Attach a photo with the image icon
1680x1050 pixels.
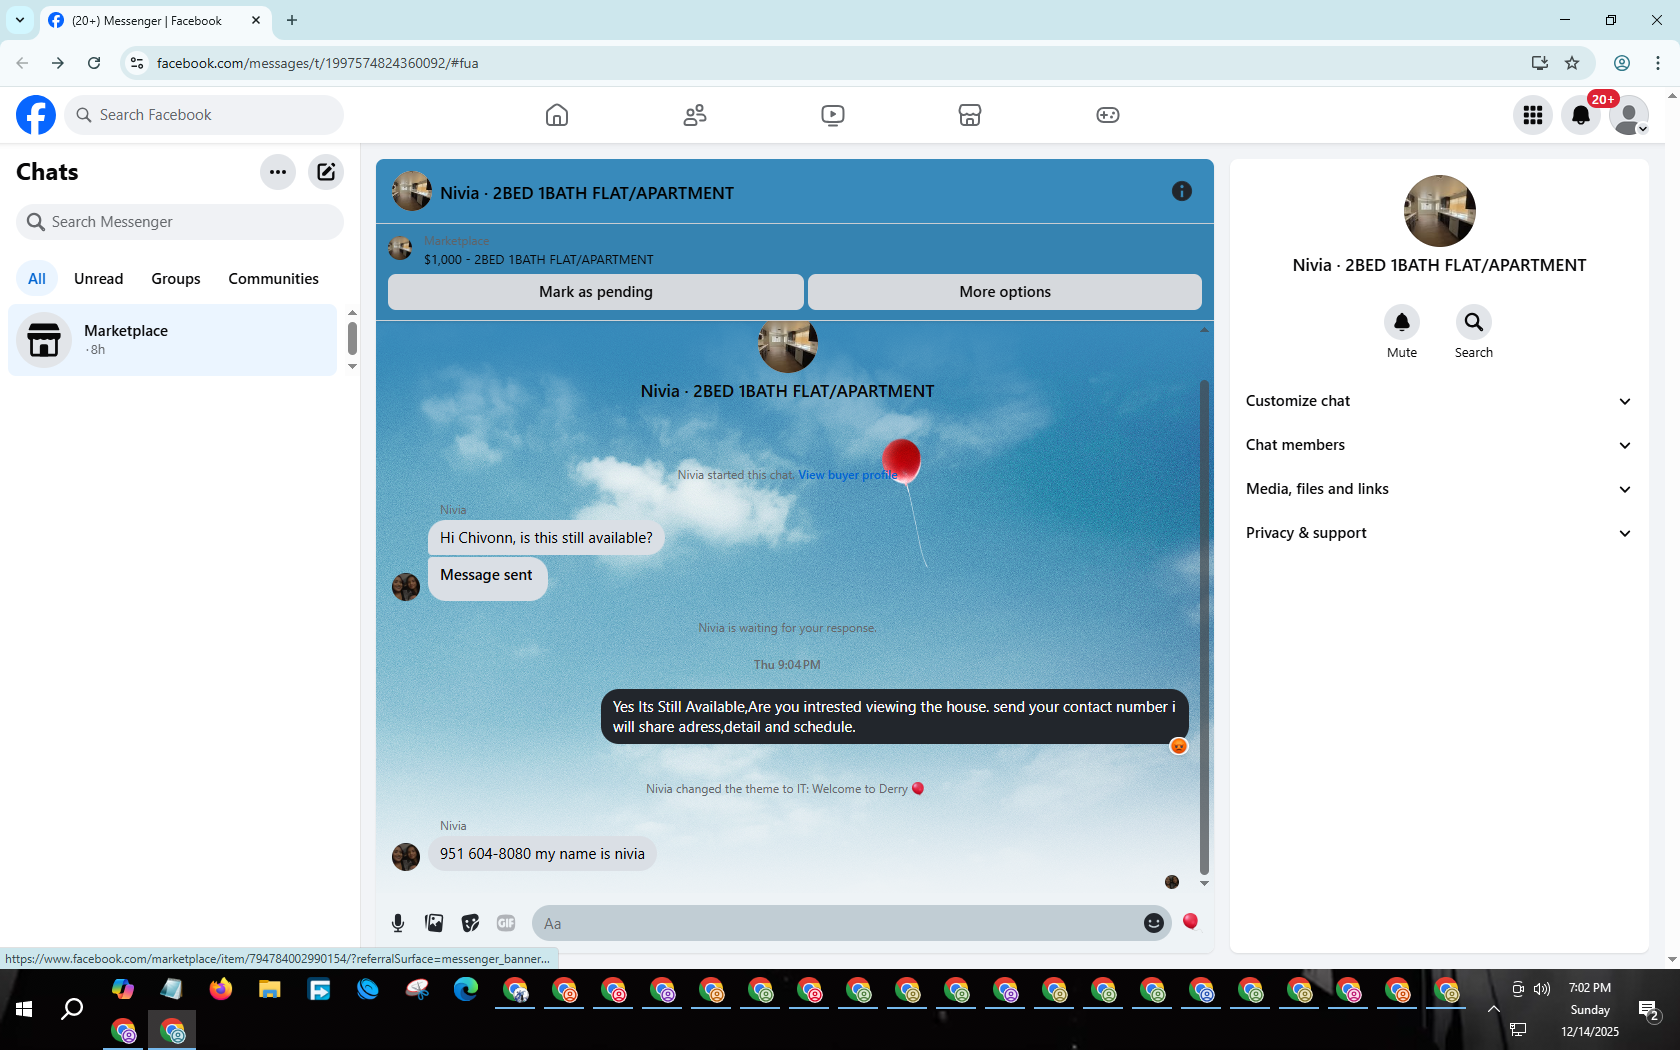[434, 923]
